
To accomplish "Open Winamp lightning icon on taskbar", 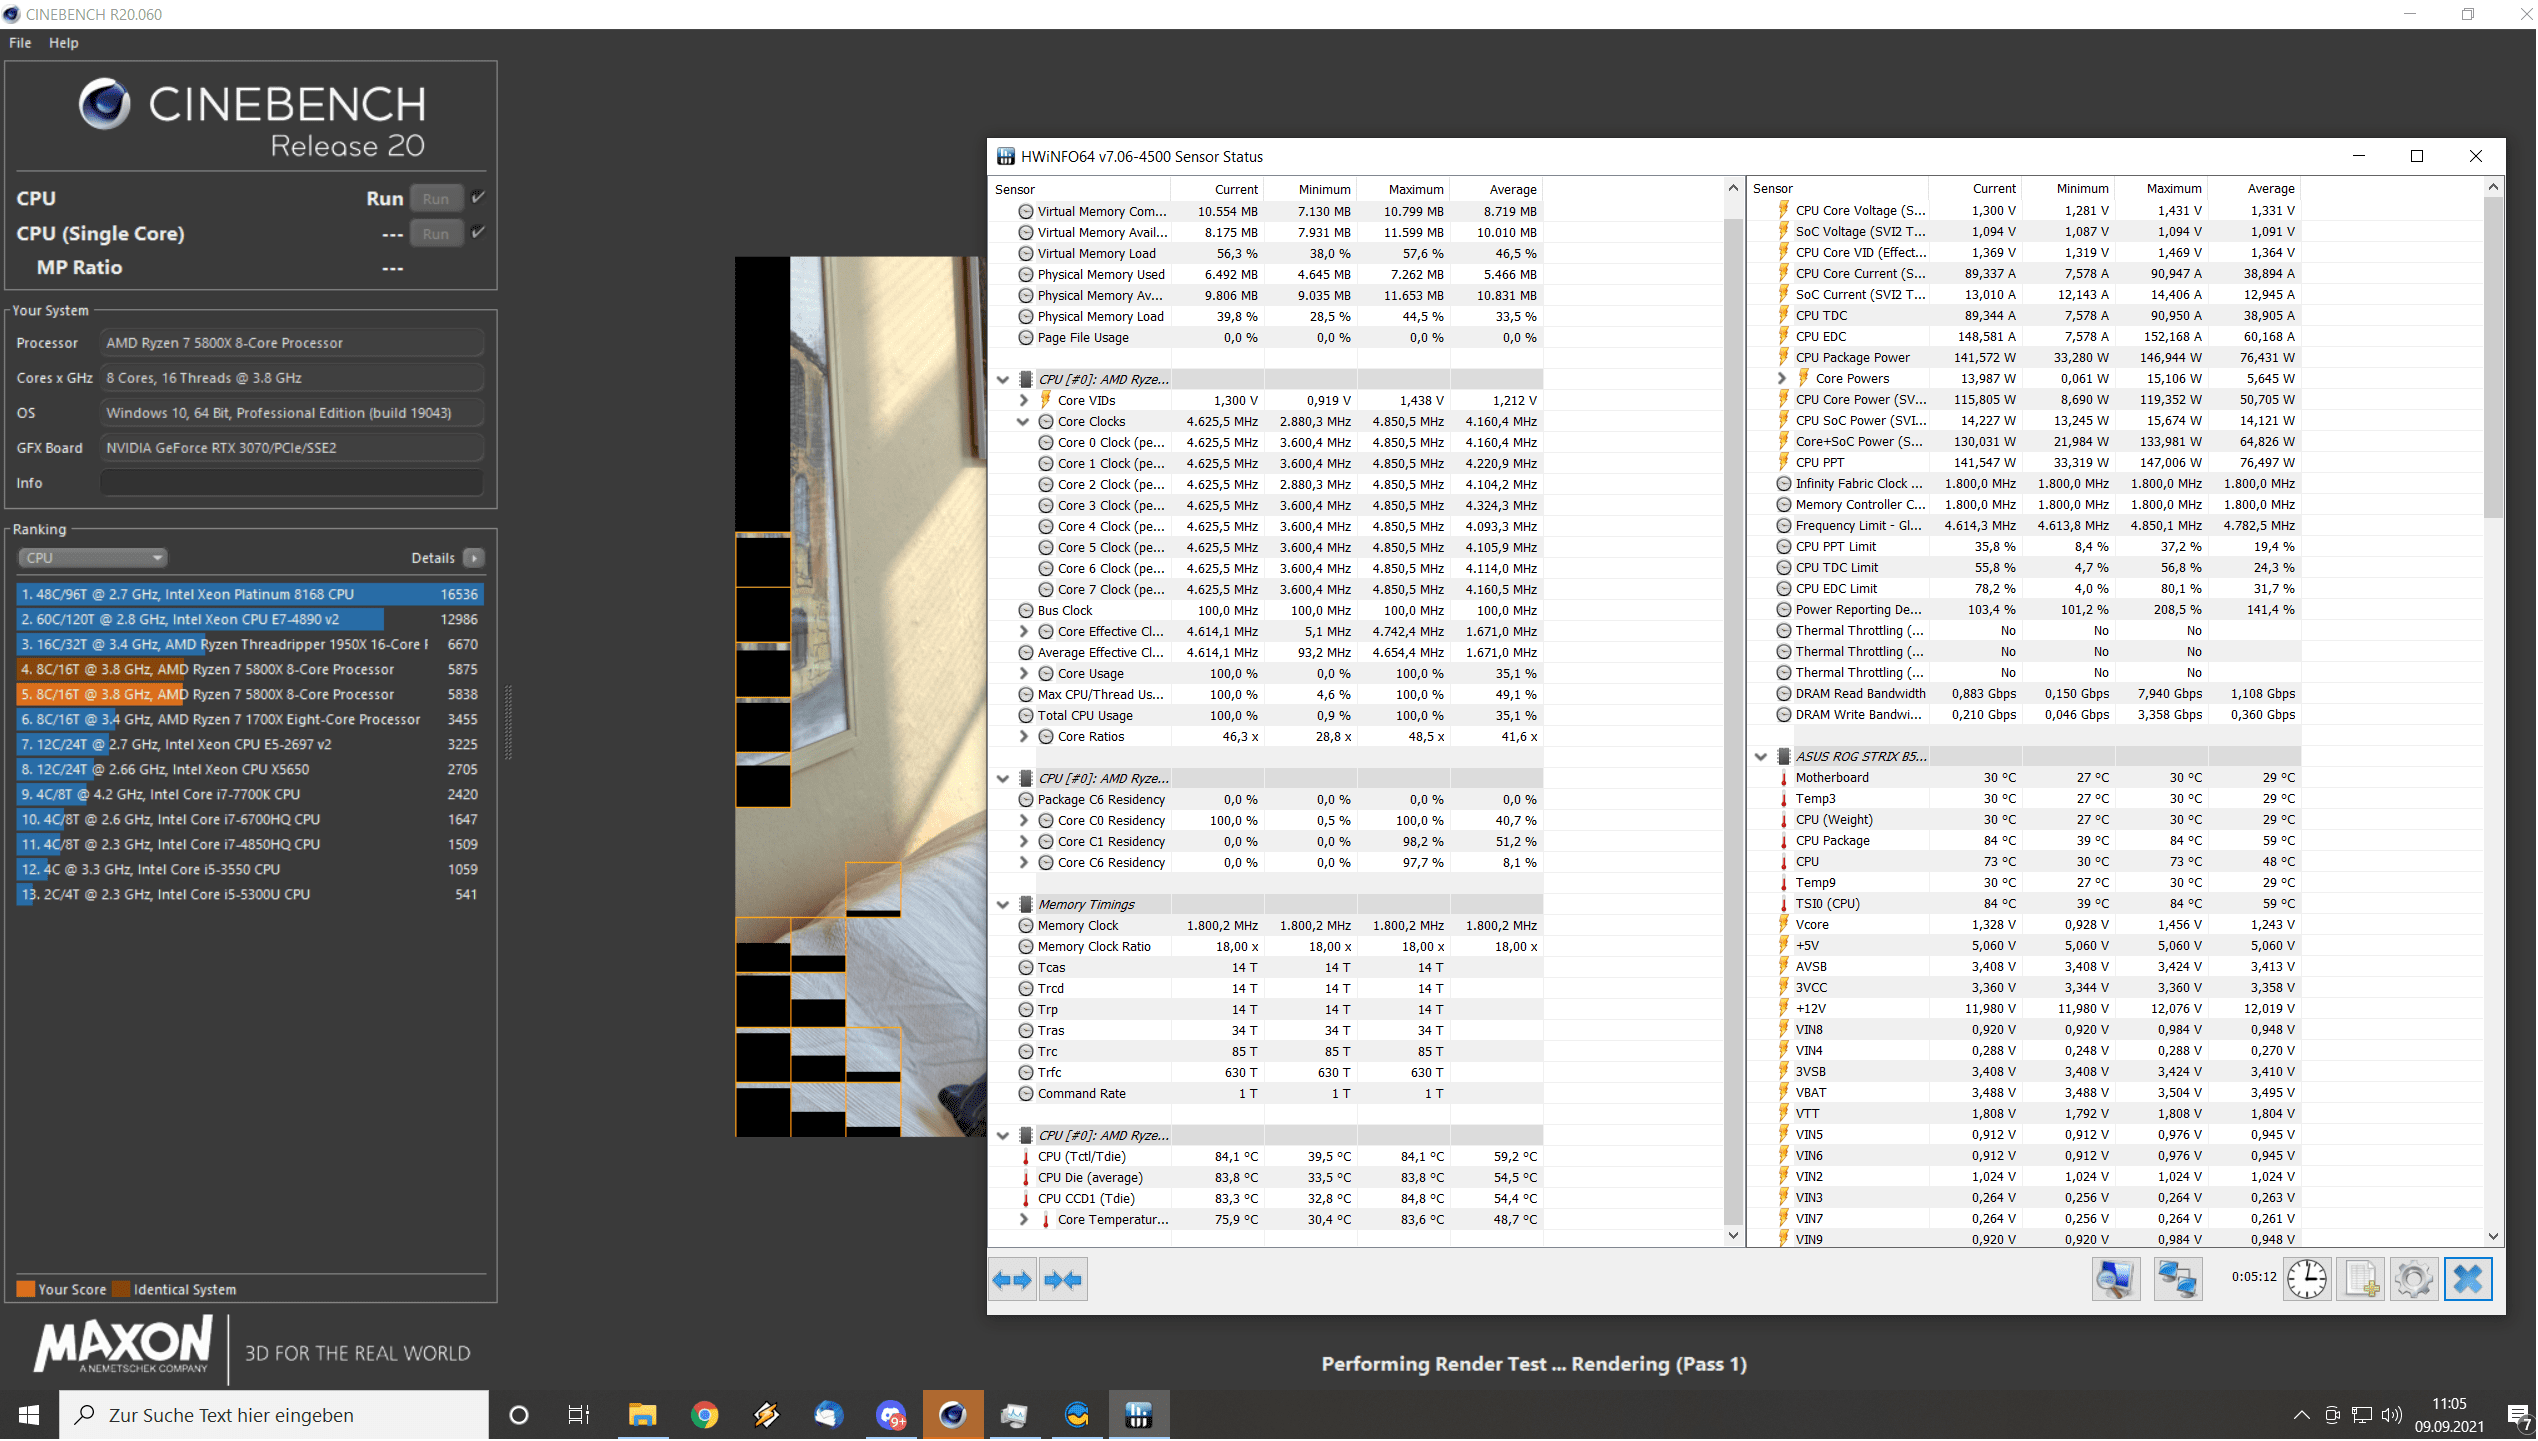I will pos(766,1416).
